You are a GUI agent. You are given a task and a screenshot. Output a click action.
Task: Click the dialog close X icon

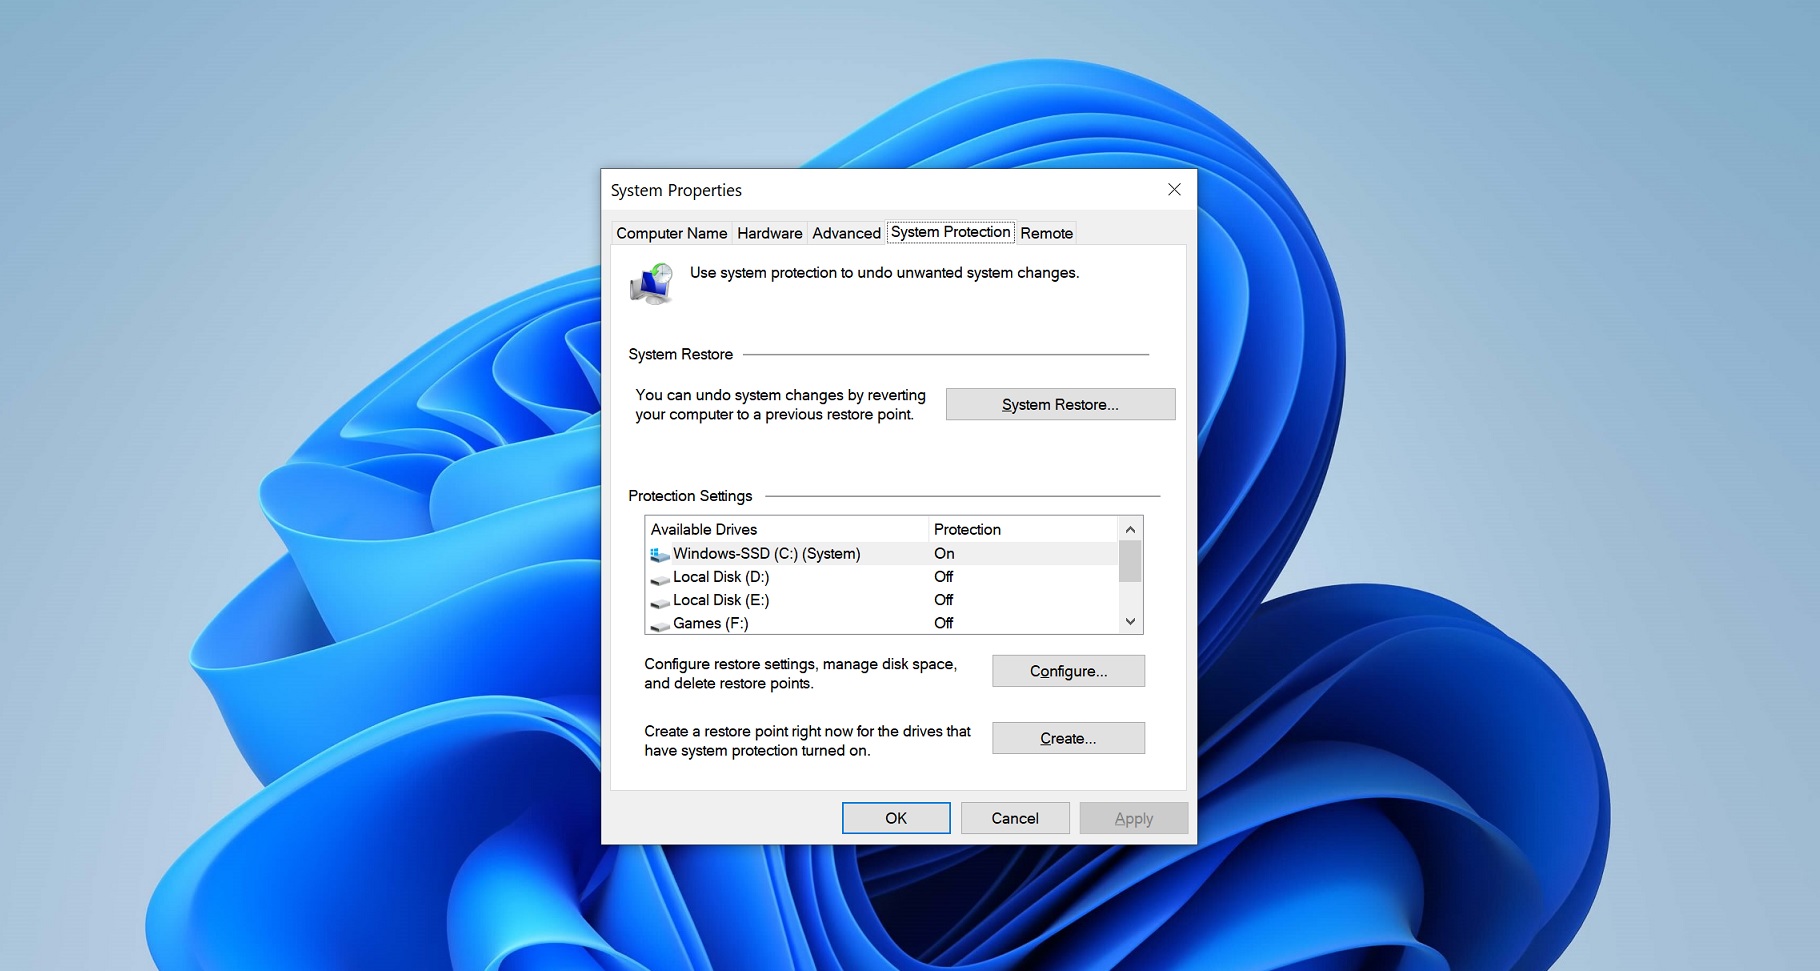point(1174,189)
